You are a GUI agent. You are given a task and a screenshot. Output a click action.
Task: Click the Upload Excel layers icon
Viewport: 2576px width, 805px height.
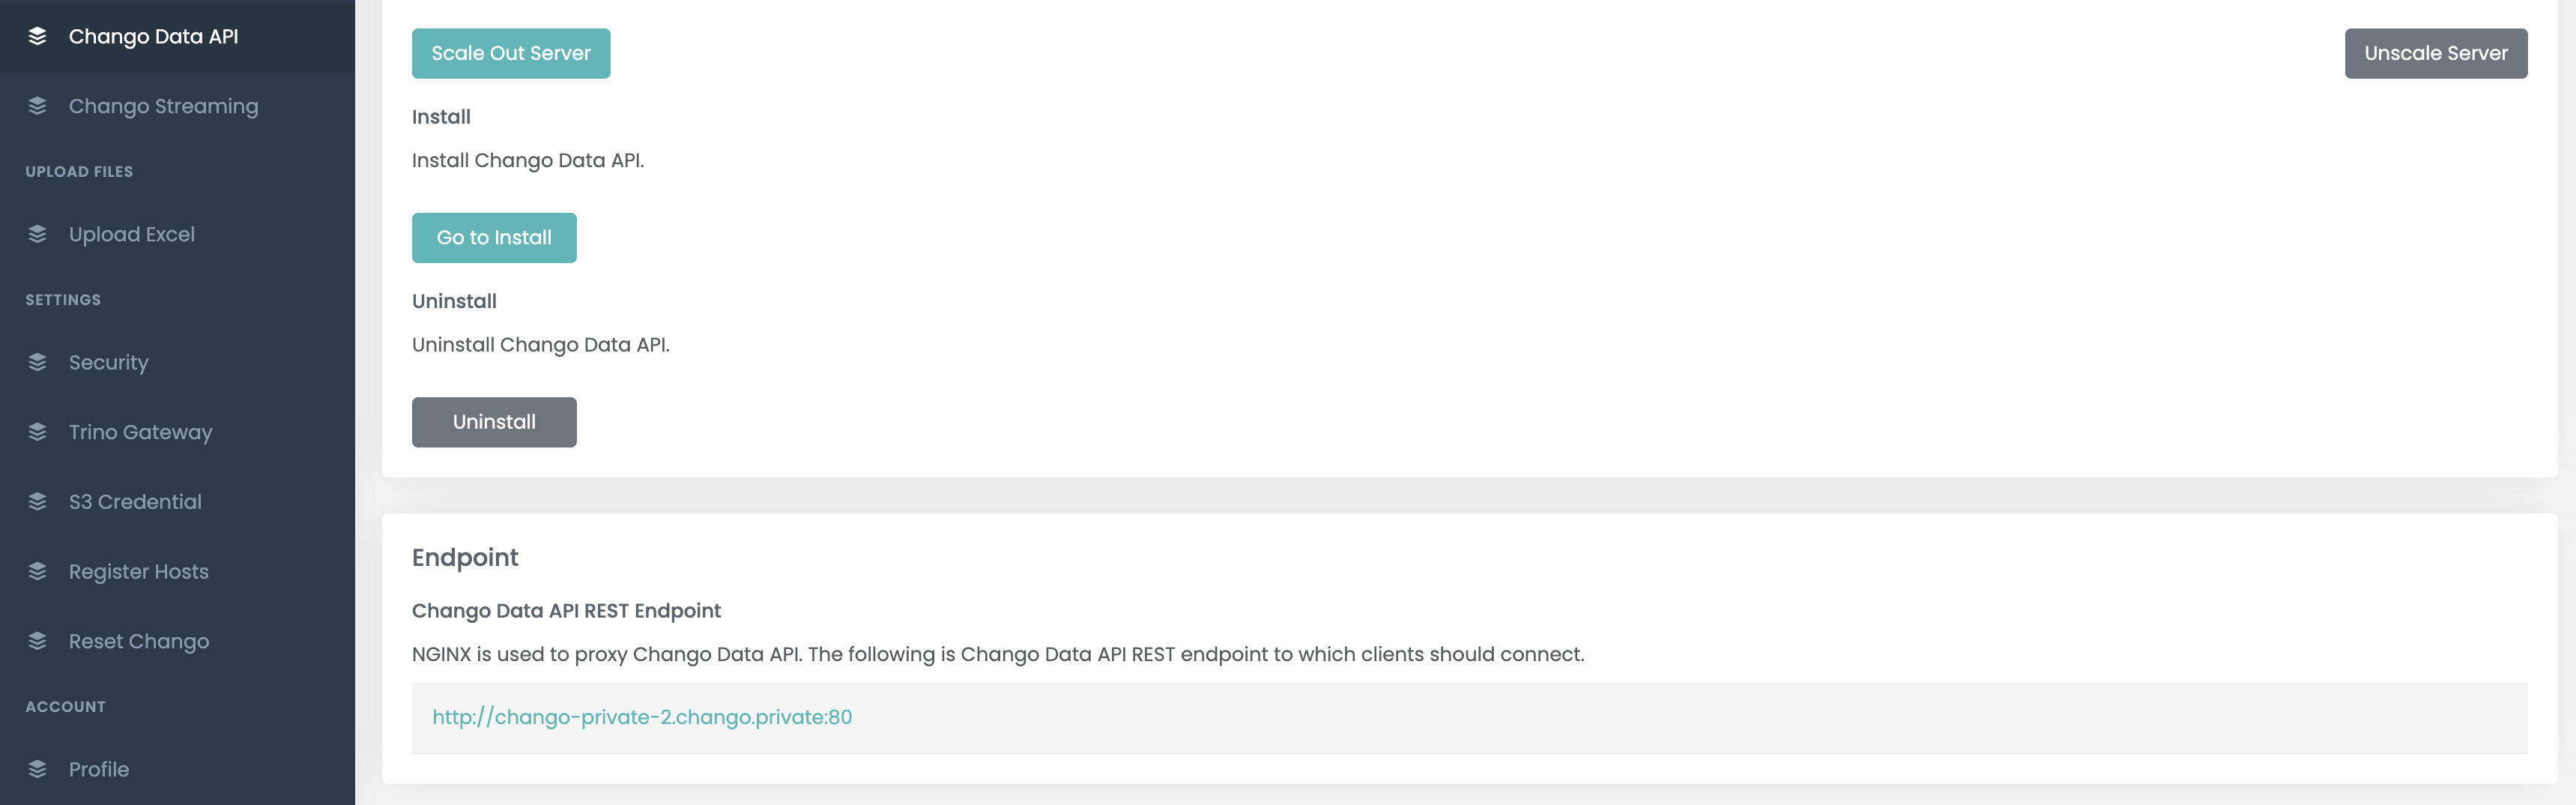coord(38,234)
